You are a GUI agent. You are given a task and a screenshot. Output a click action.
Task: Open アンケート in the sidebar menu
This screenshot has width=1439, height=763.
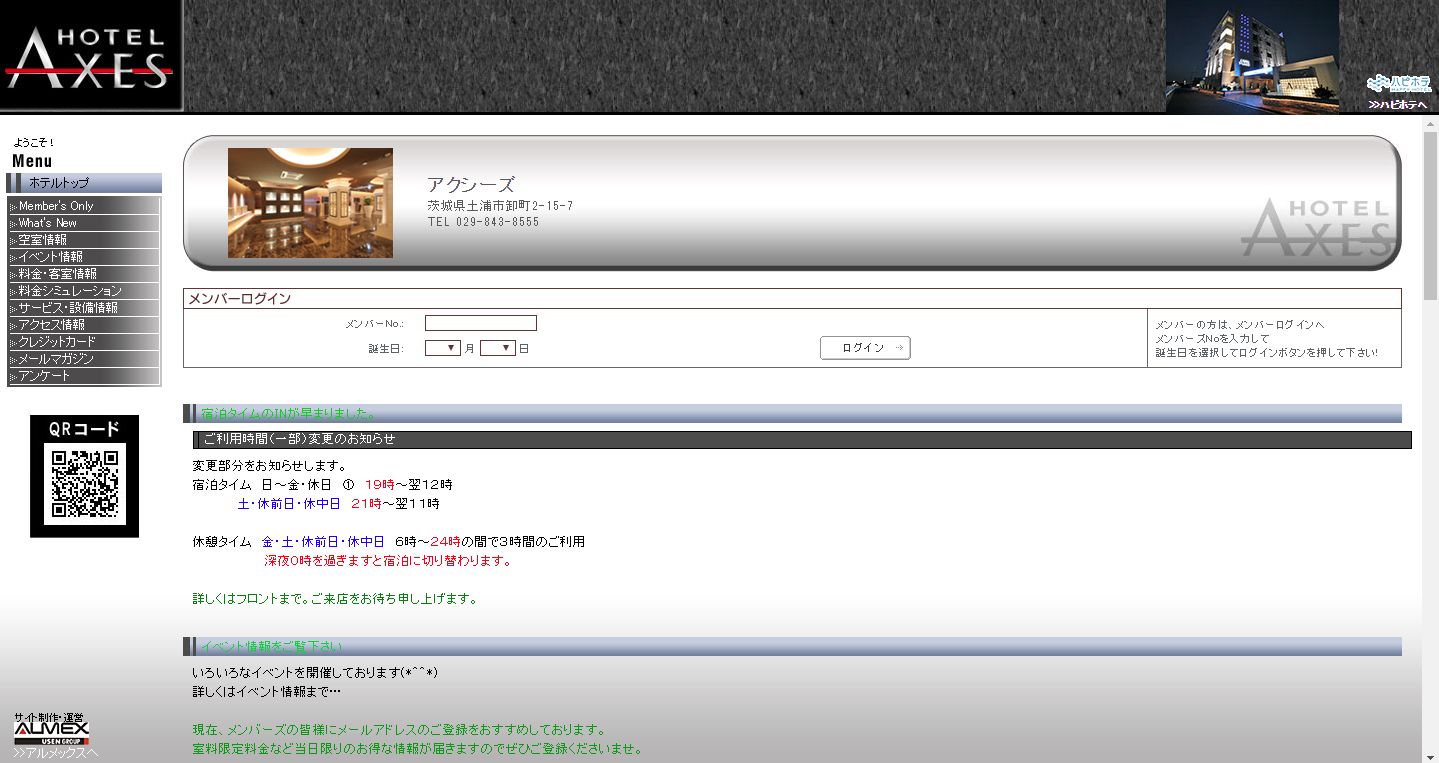[x=84, y=376]
